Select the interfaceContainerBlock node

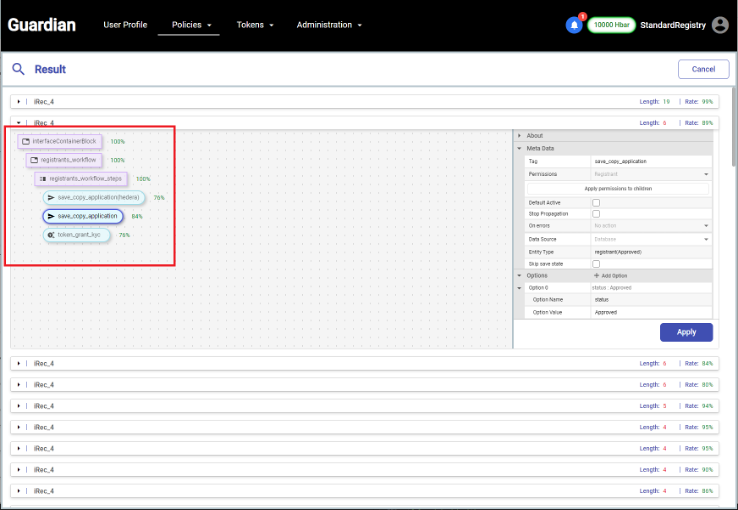click(x=62, y=141)
